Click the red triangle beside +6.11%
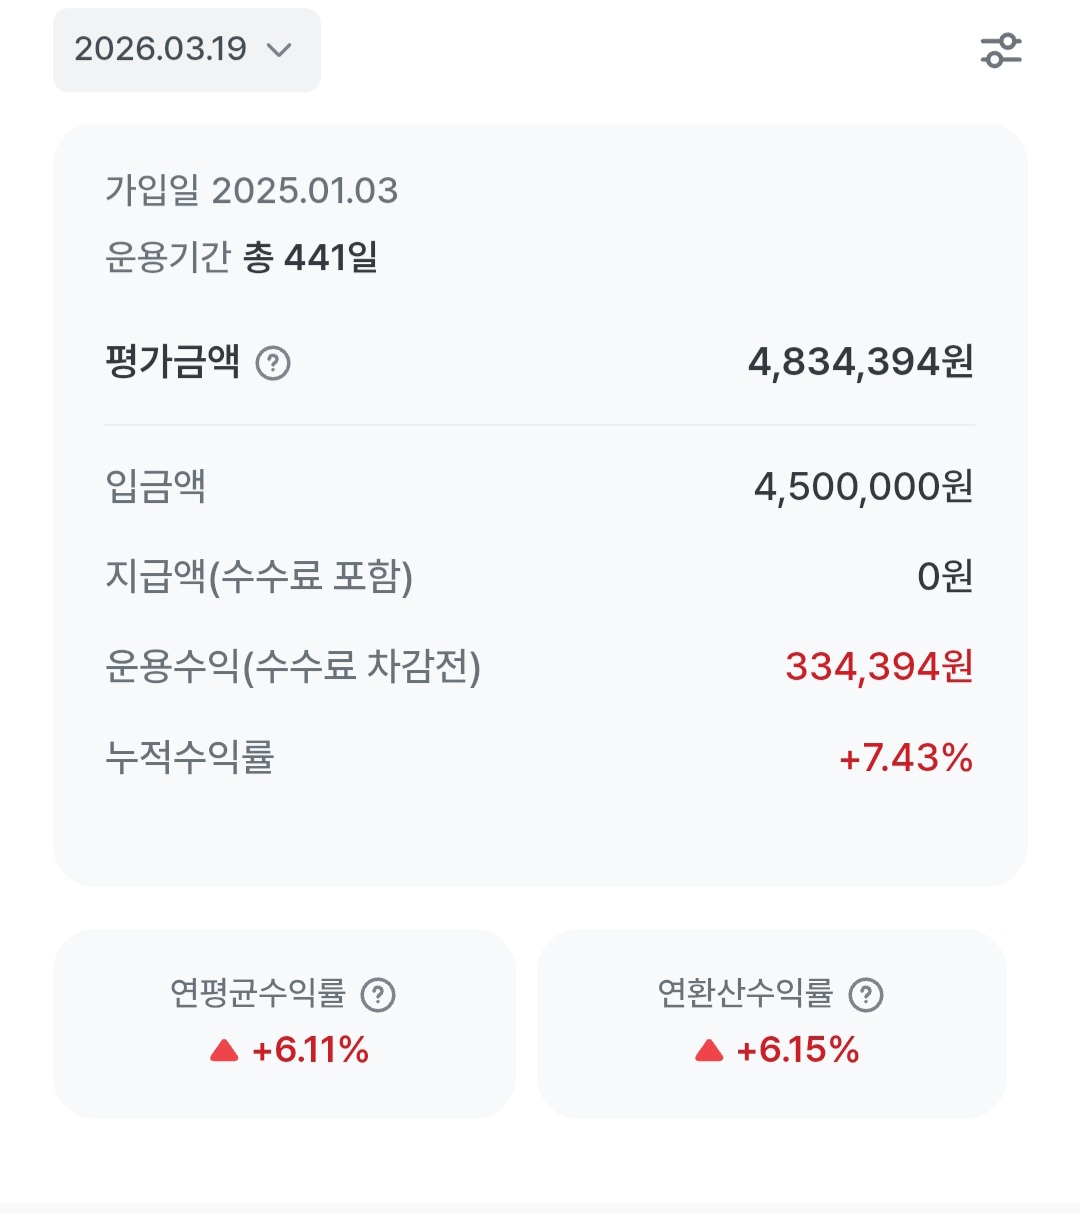Image resolution: width=1080 pixels, height=1213 pixels. tap(224, 1050)
